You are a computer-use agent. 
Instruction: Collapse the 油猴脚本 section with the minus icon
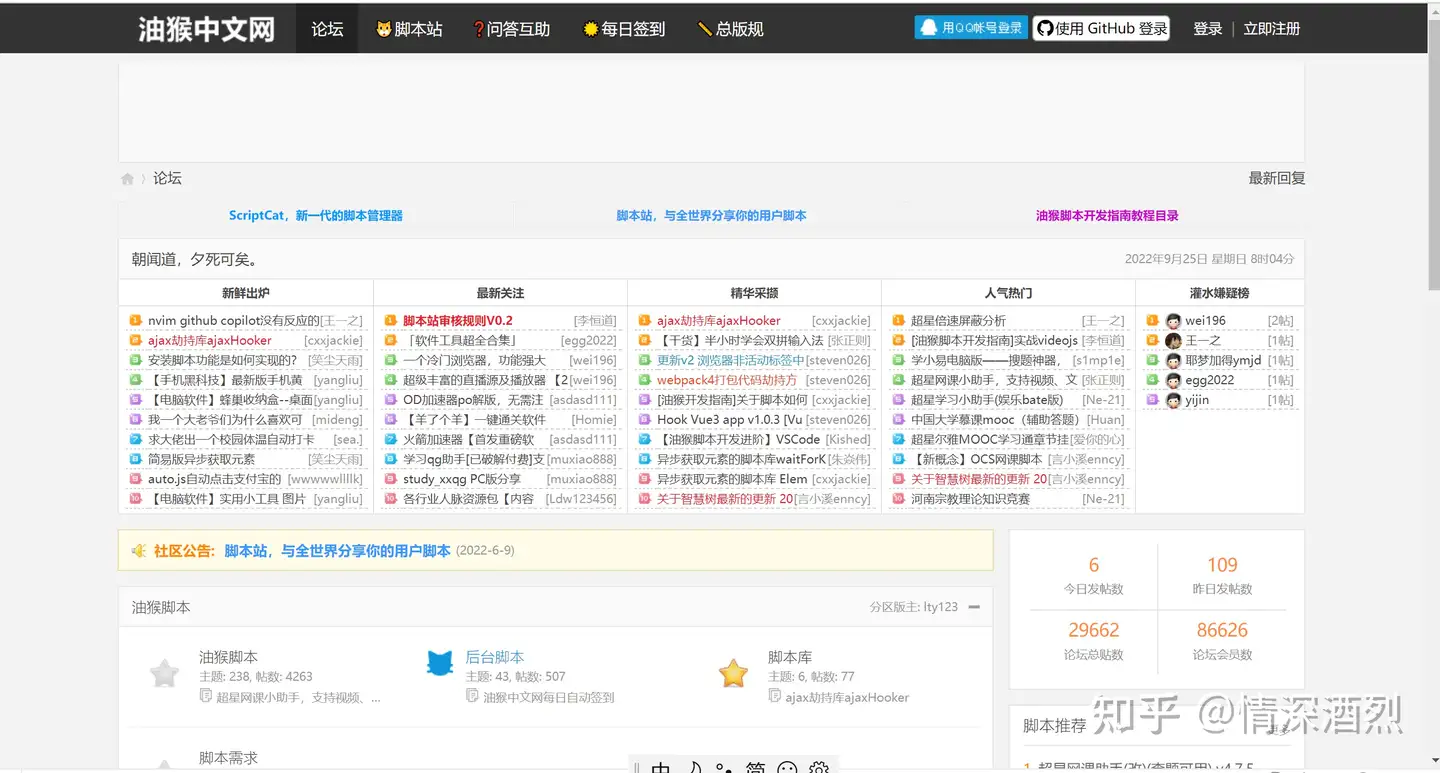click(974, 607)
